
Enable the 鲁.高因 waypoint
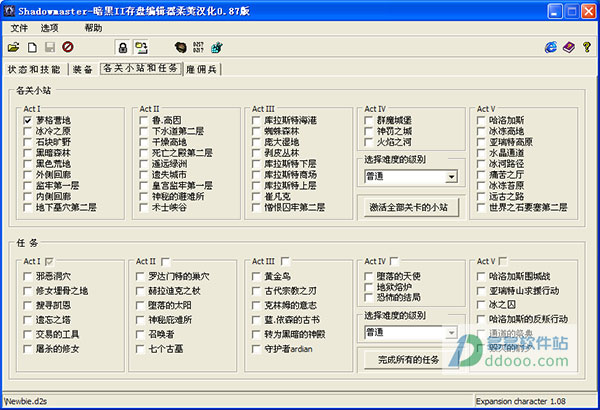point(144,120)
